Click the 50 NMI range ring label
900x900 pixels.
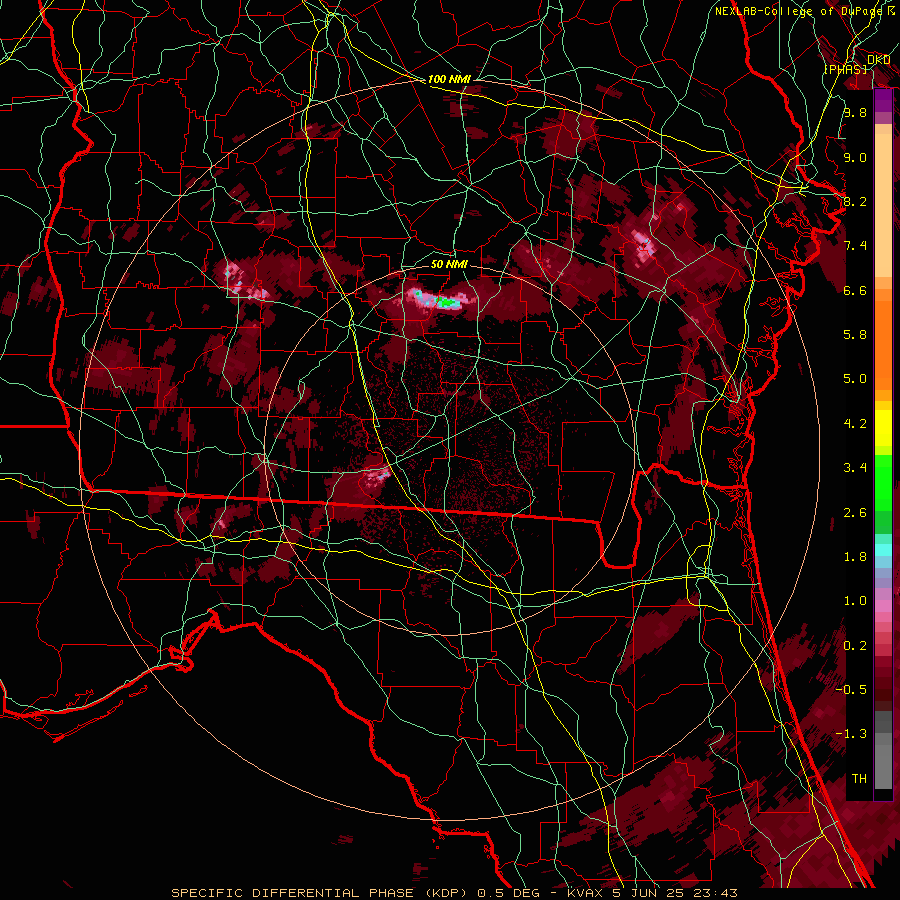(449, 264)
